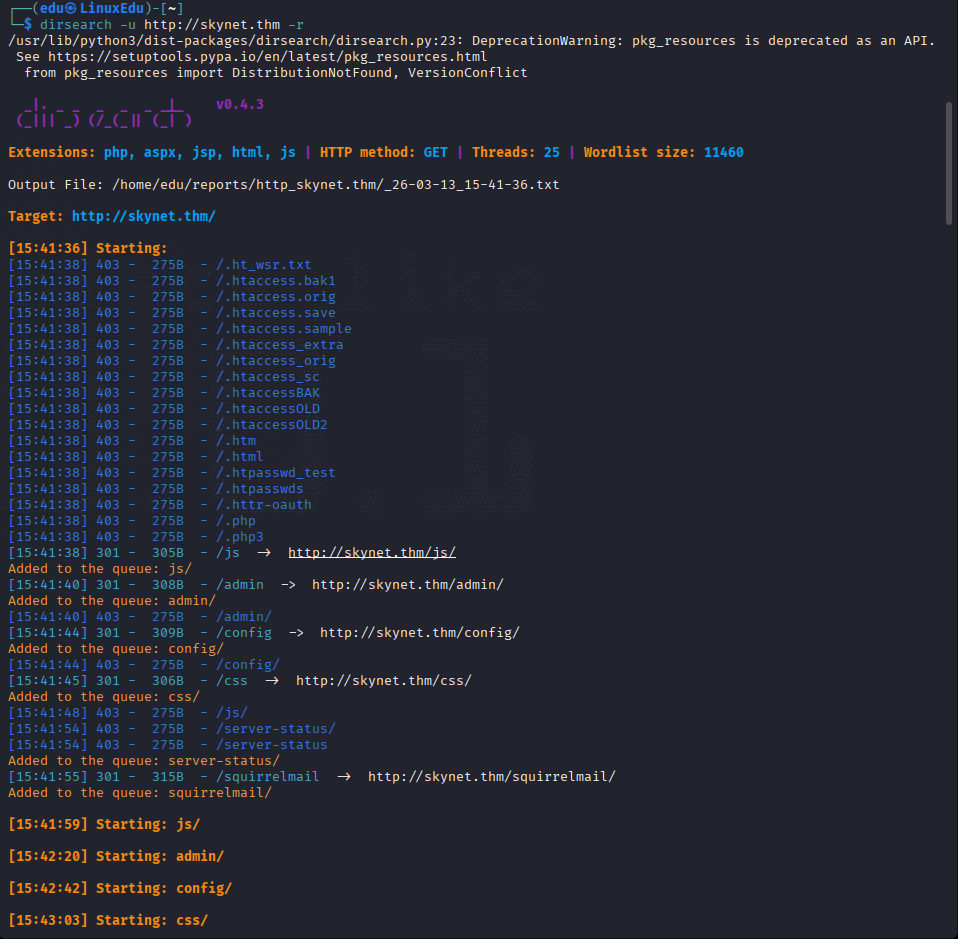Click the /.htpasswd_test result path
Screen dimensions: 958x939
click(x=276, y=472)
